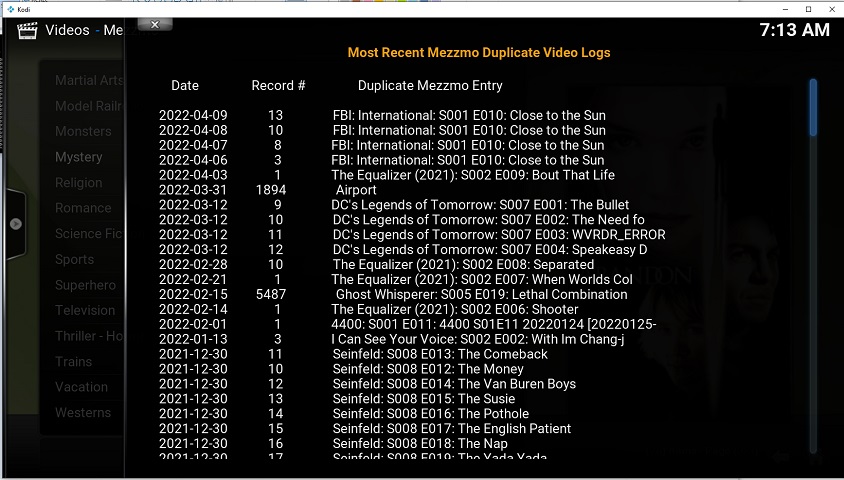Open the Superhero category
The width and height of the screenshot is (844, 480).
[86, 285]
